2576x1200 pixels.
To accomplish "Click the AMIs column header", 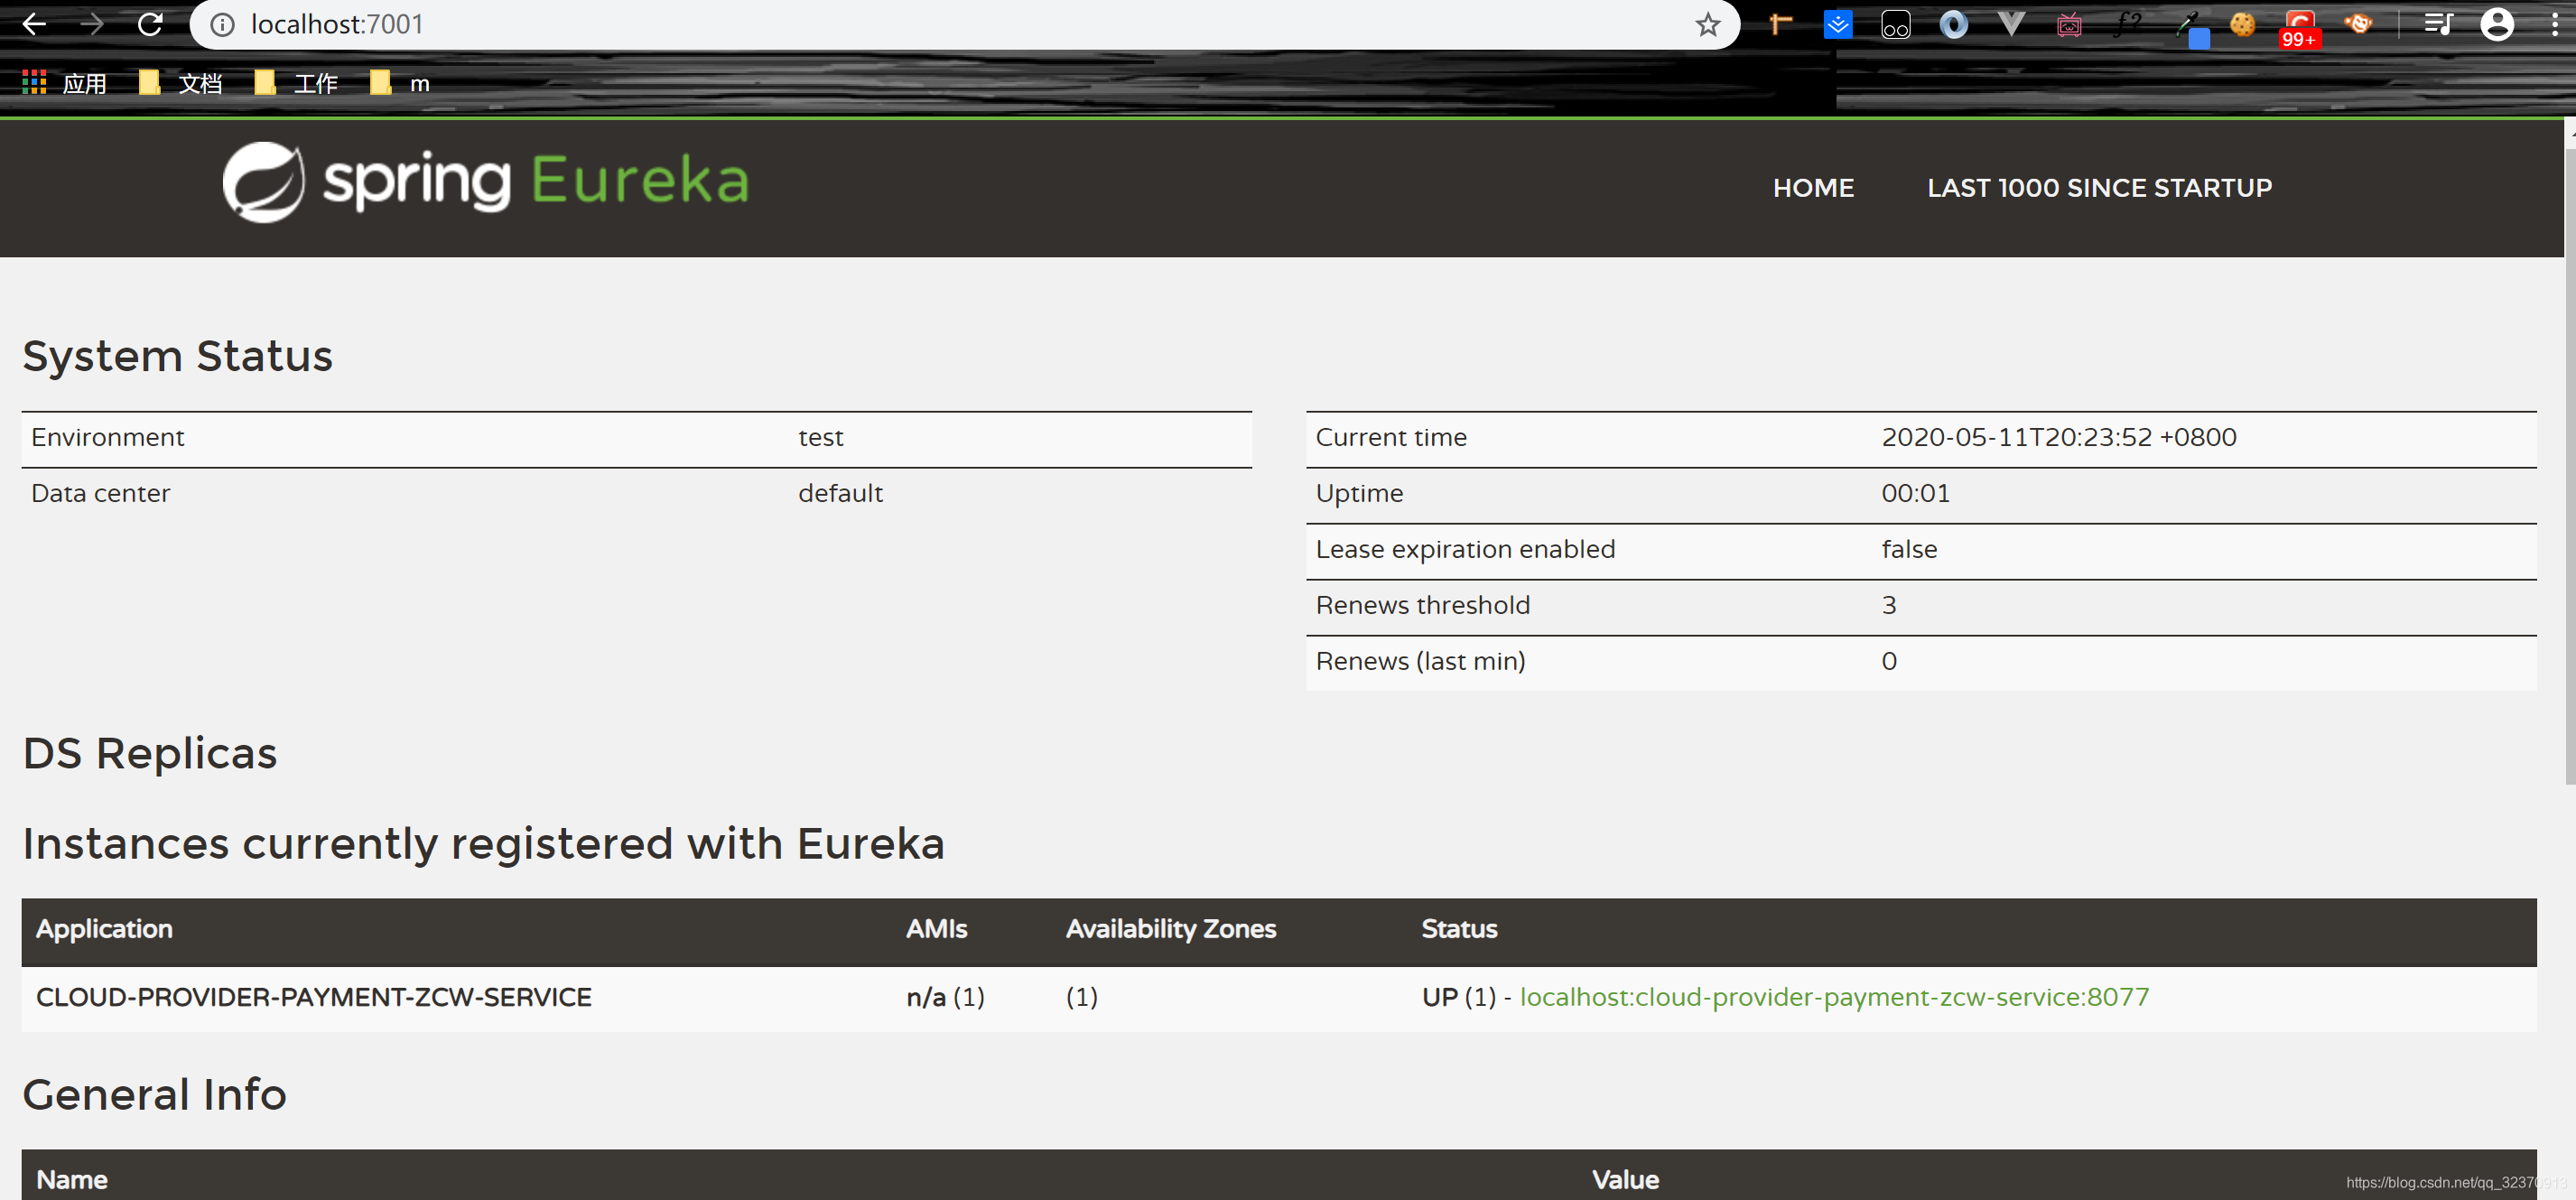I will [936, 929].
